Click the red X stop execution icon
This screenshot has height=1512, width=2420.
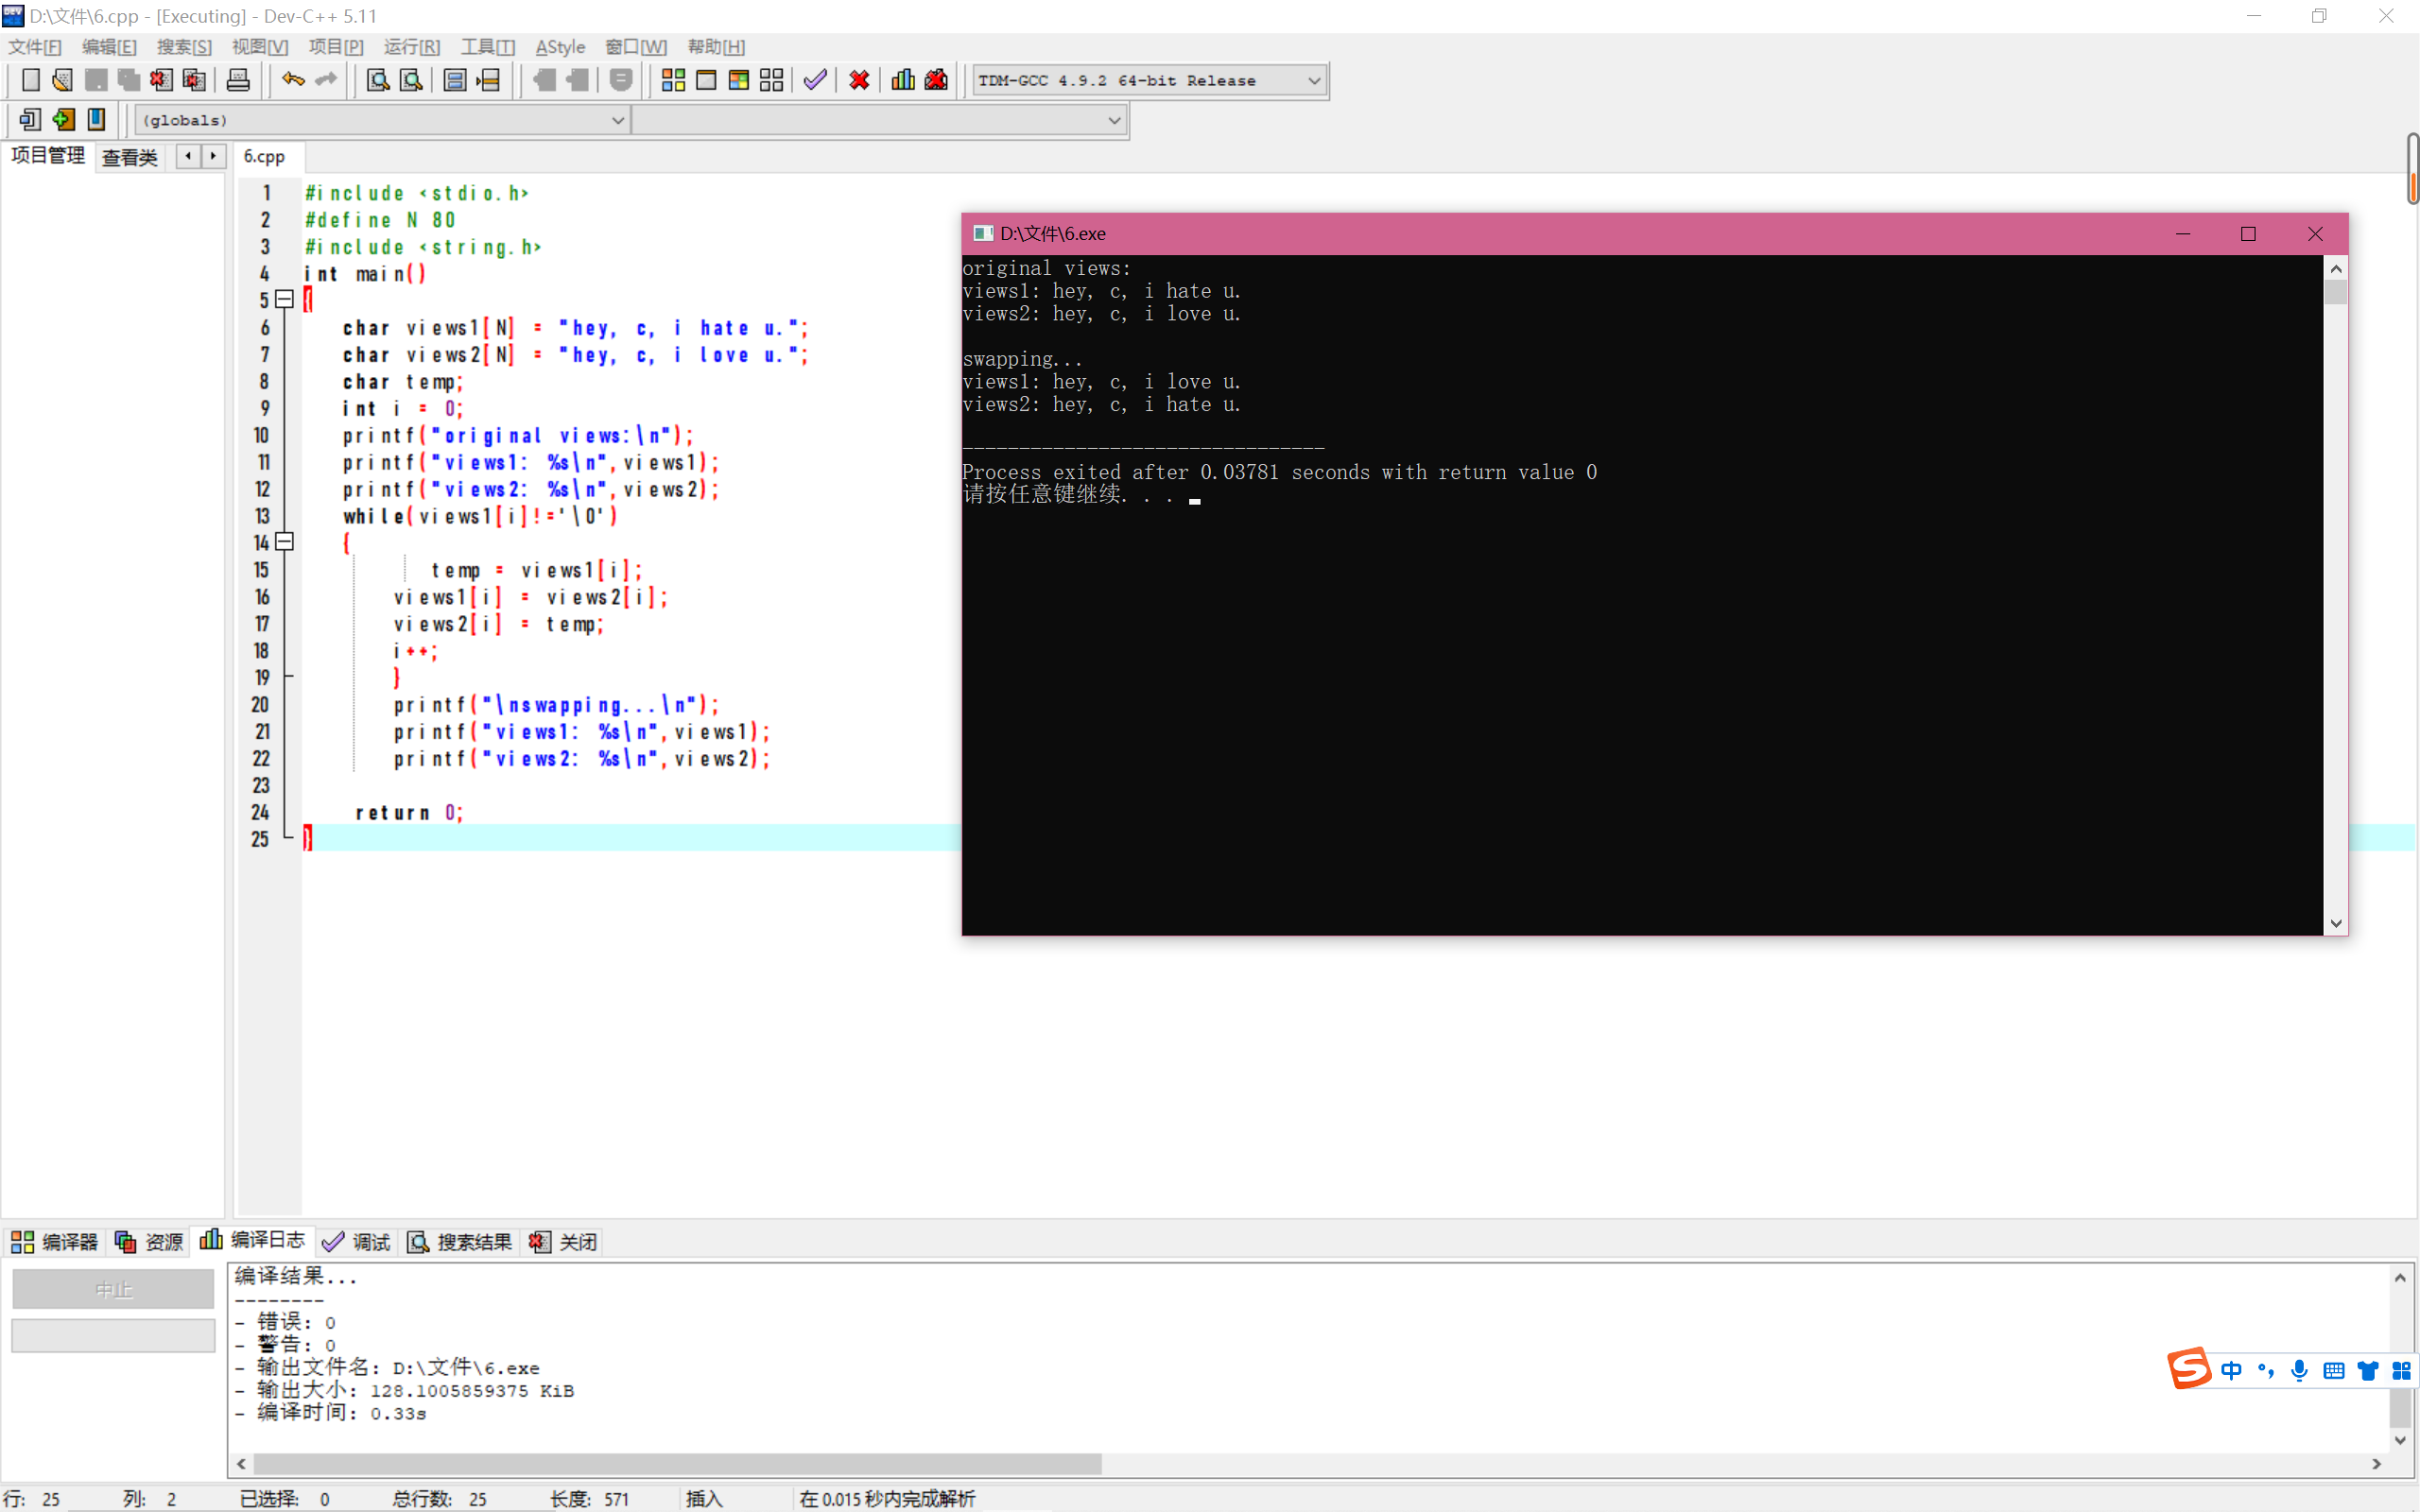pos(859,80)
